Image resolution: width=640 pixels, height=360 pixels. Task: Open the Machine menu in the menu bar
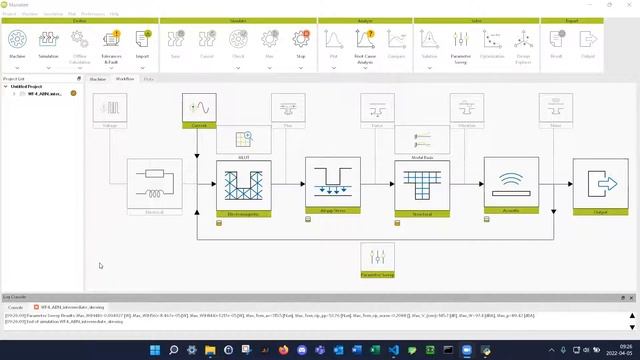29,14
